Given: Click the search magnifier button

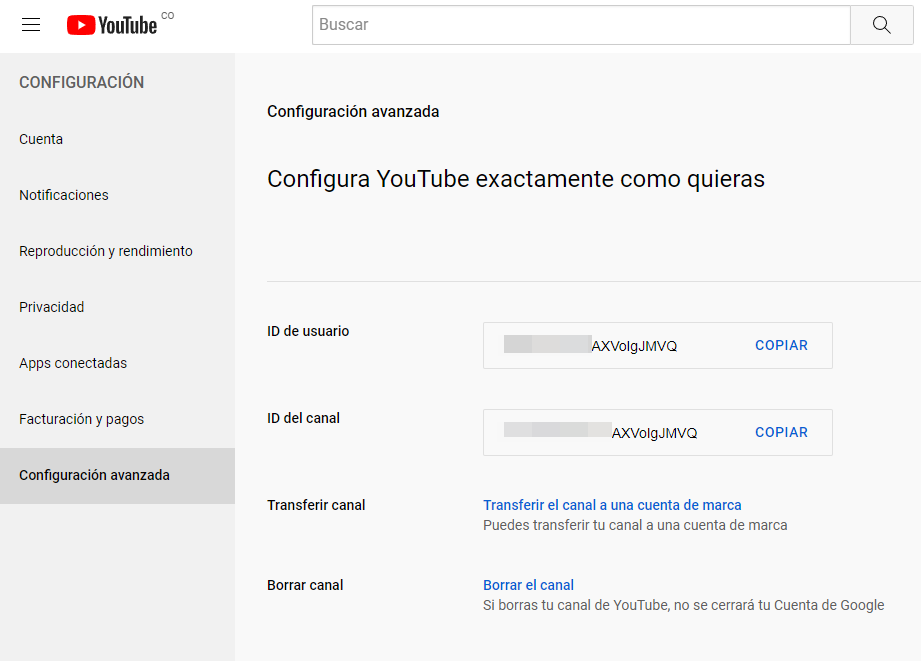Looking at the screenshot, I should coord(881,25).
